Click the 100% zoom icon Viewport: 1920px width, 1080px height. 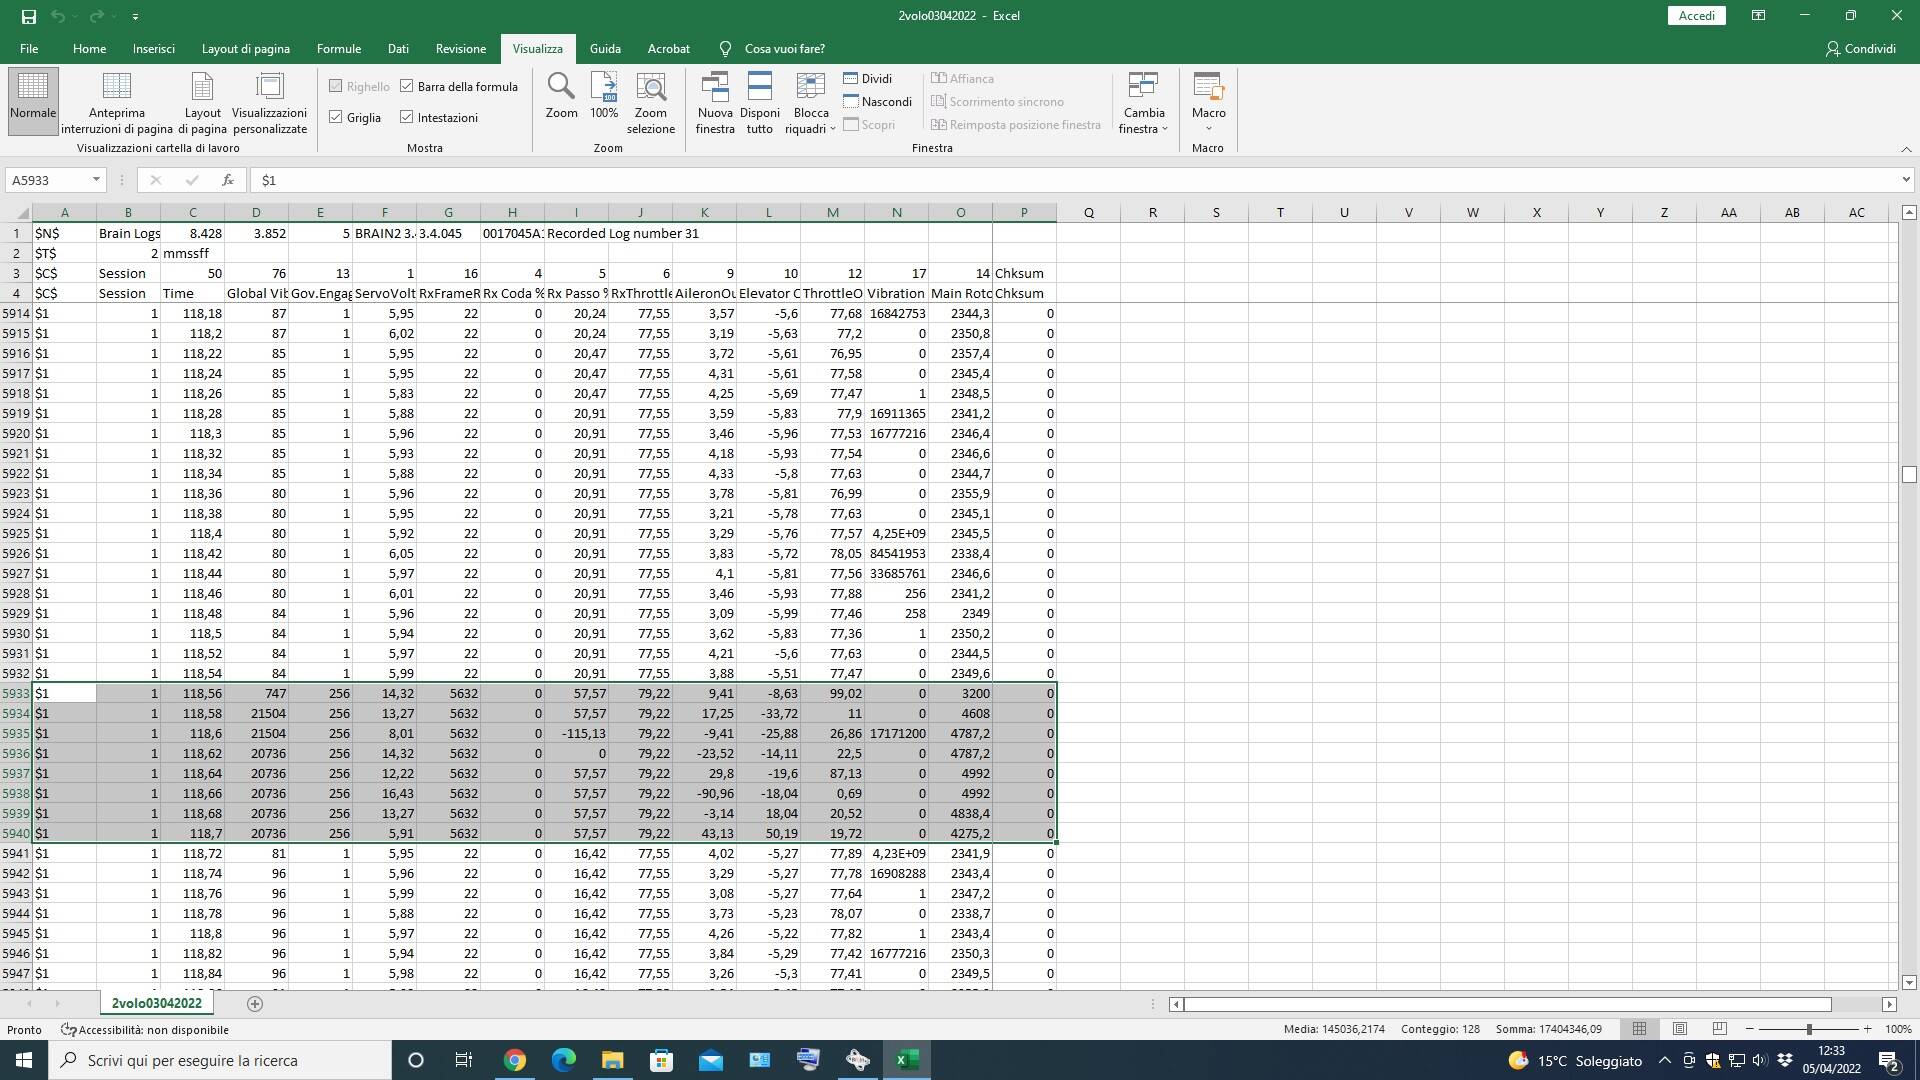[x=604, y=88]
